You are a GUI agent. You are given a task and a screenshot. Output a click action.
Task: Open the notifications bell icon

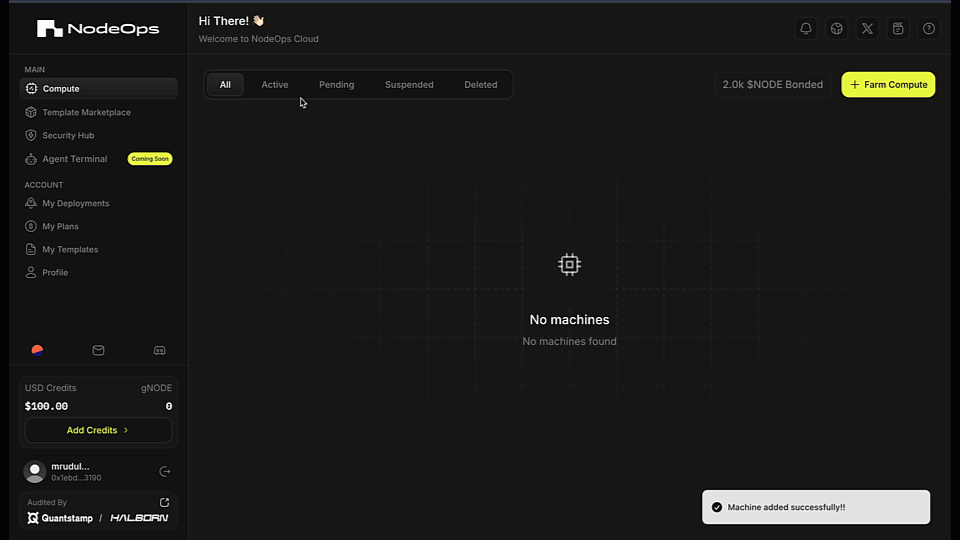point(806,29)
